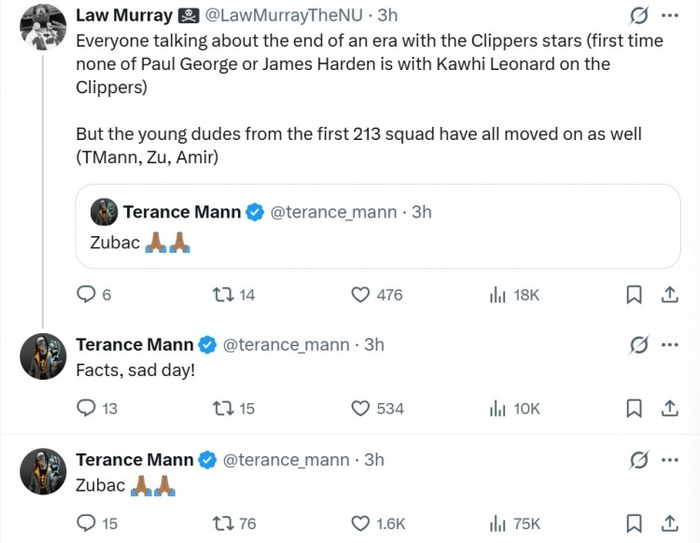Bookmark Law Murray's tweet
This screenshot has width=700, height=543.
634,294
